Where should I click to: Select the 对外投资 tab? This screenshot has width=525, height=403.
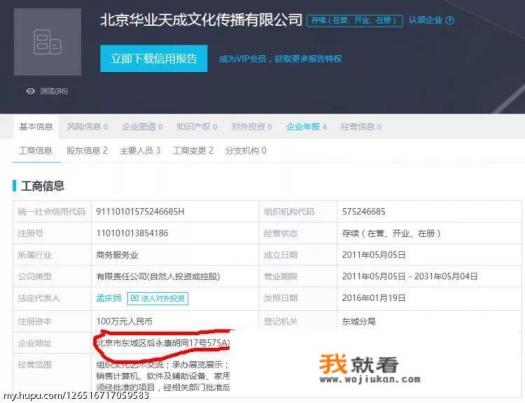click(251, 127)
